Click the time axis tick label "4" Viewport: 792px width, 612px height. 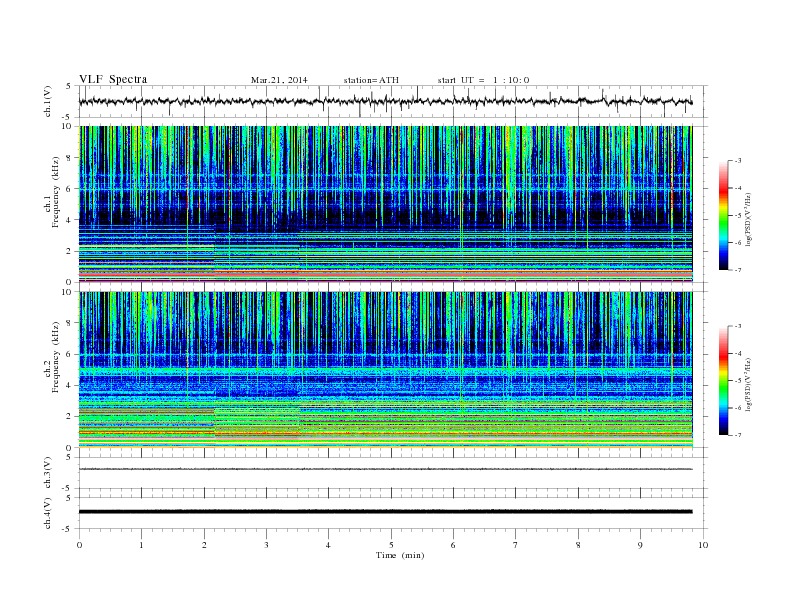point(328,545)
